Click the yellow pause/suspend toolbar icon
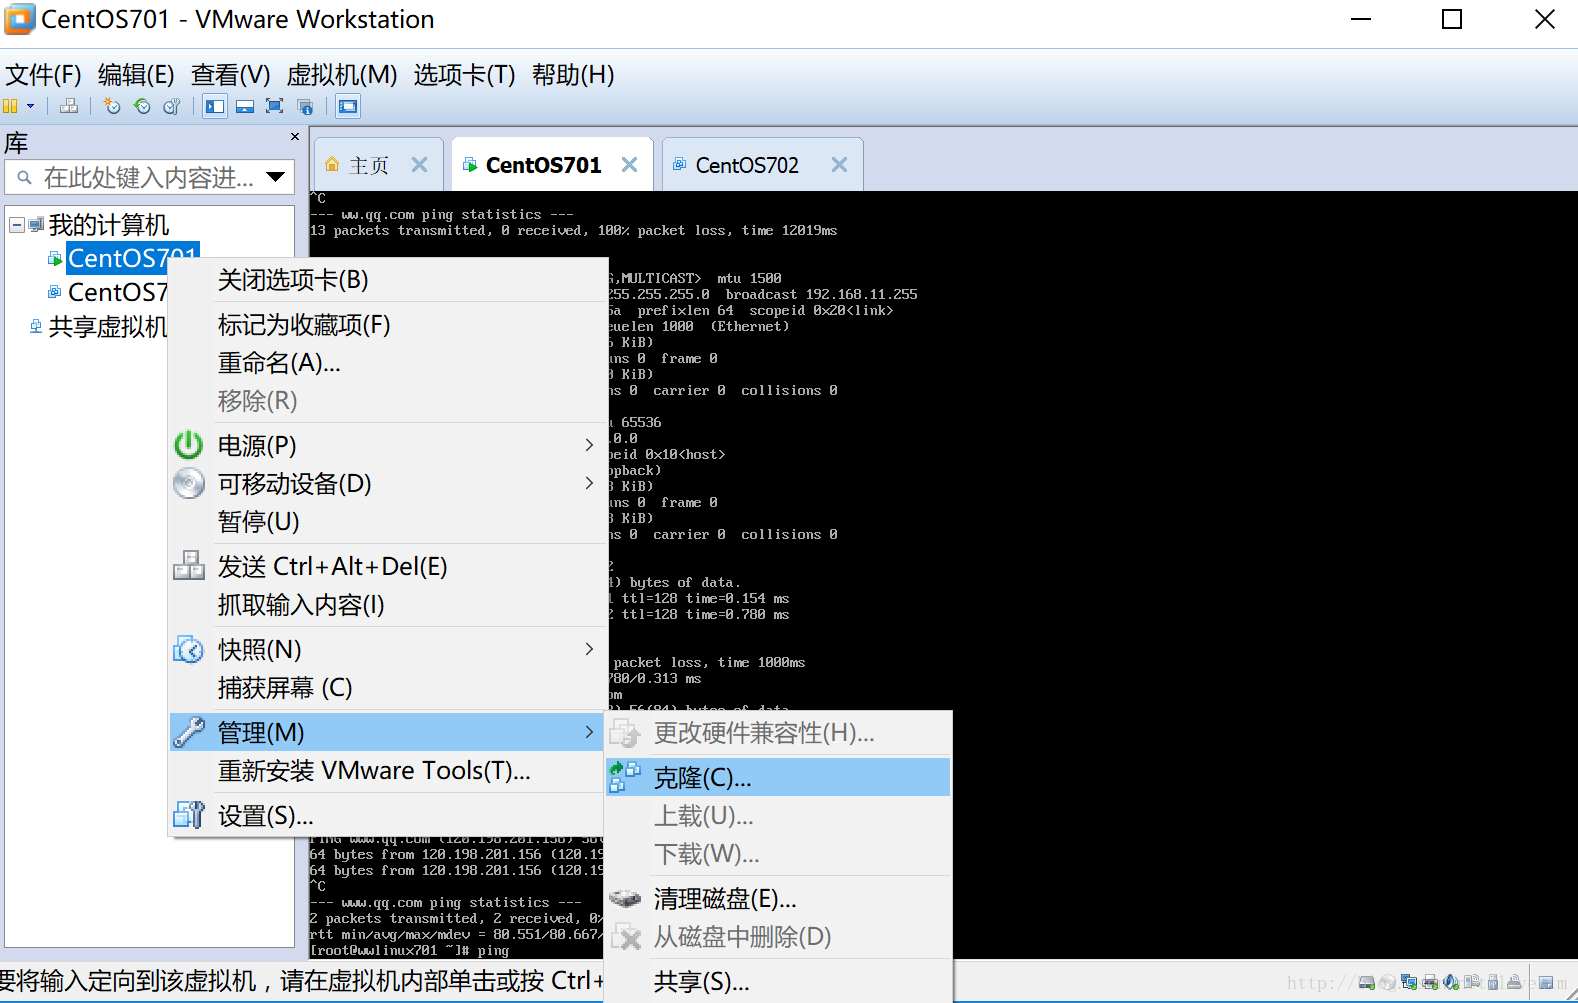This screenshot has height=1003, width=1578. pyautogui.click(x=10, y=106)
